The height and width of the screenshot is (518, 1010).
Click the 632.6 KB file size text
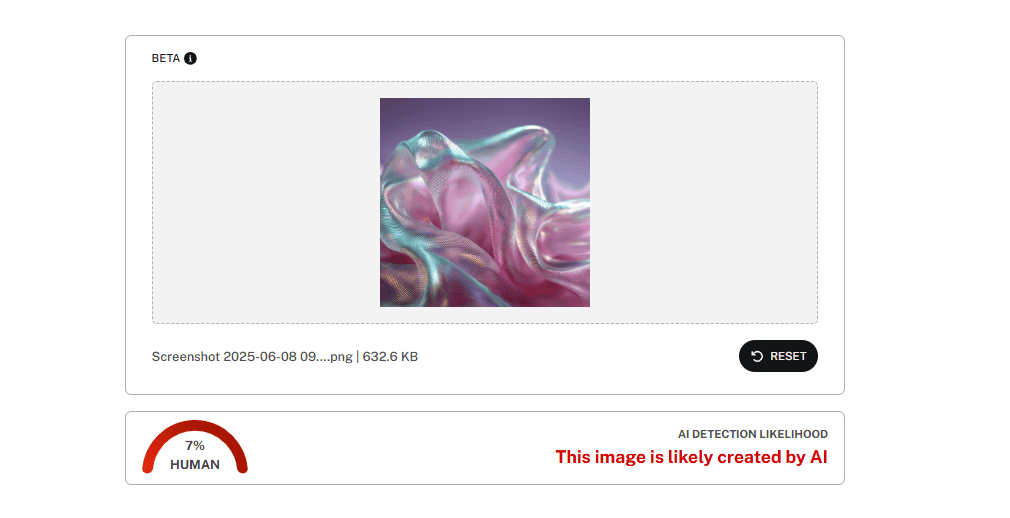[x=390, y=357]
